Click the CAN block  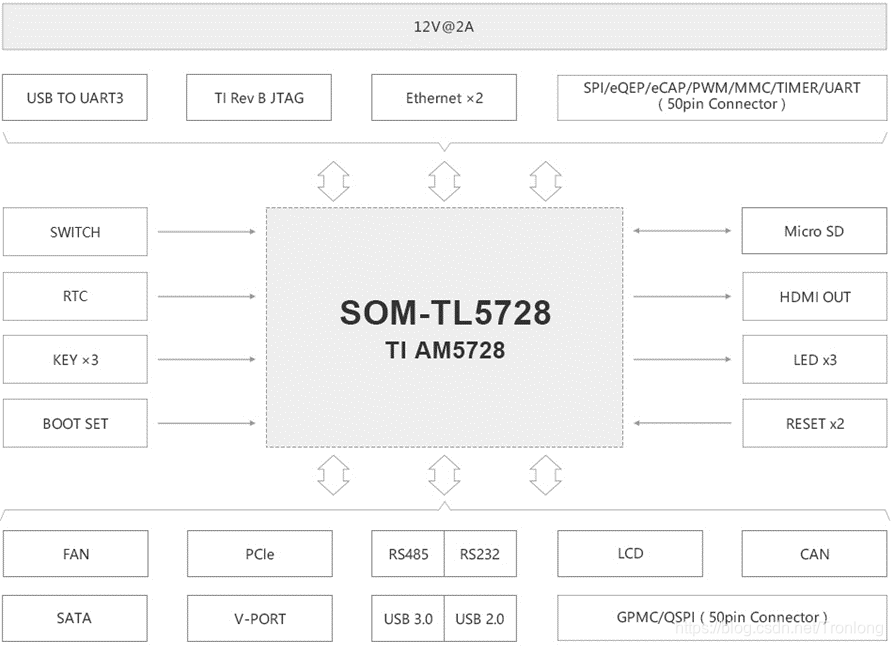click(x=814, y=554)
